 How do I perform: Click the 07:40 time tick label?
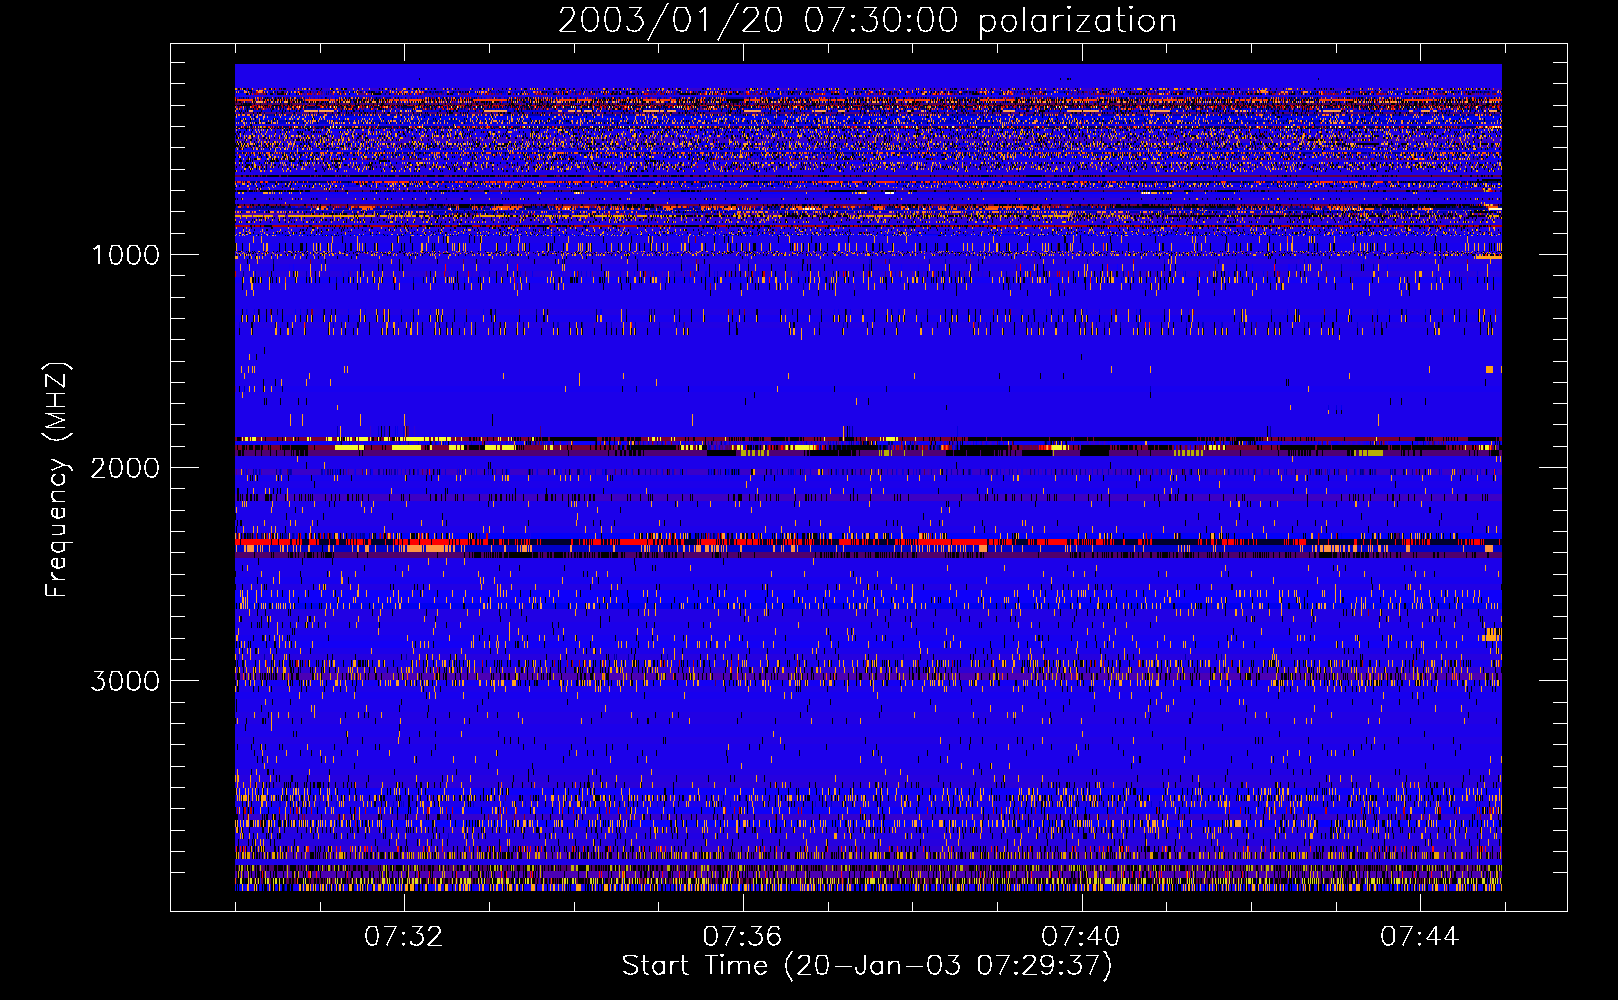click(x=1081, y=937)
